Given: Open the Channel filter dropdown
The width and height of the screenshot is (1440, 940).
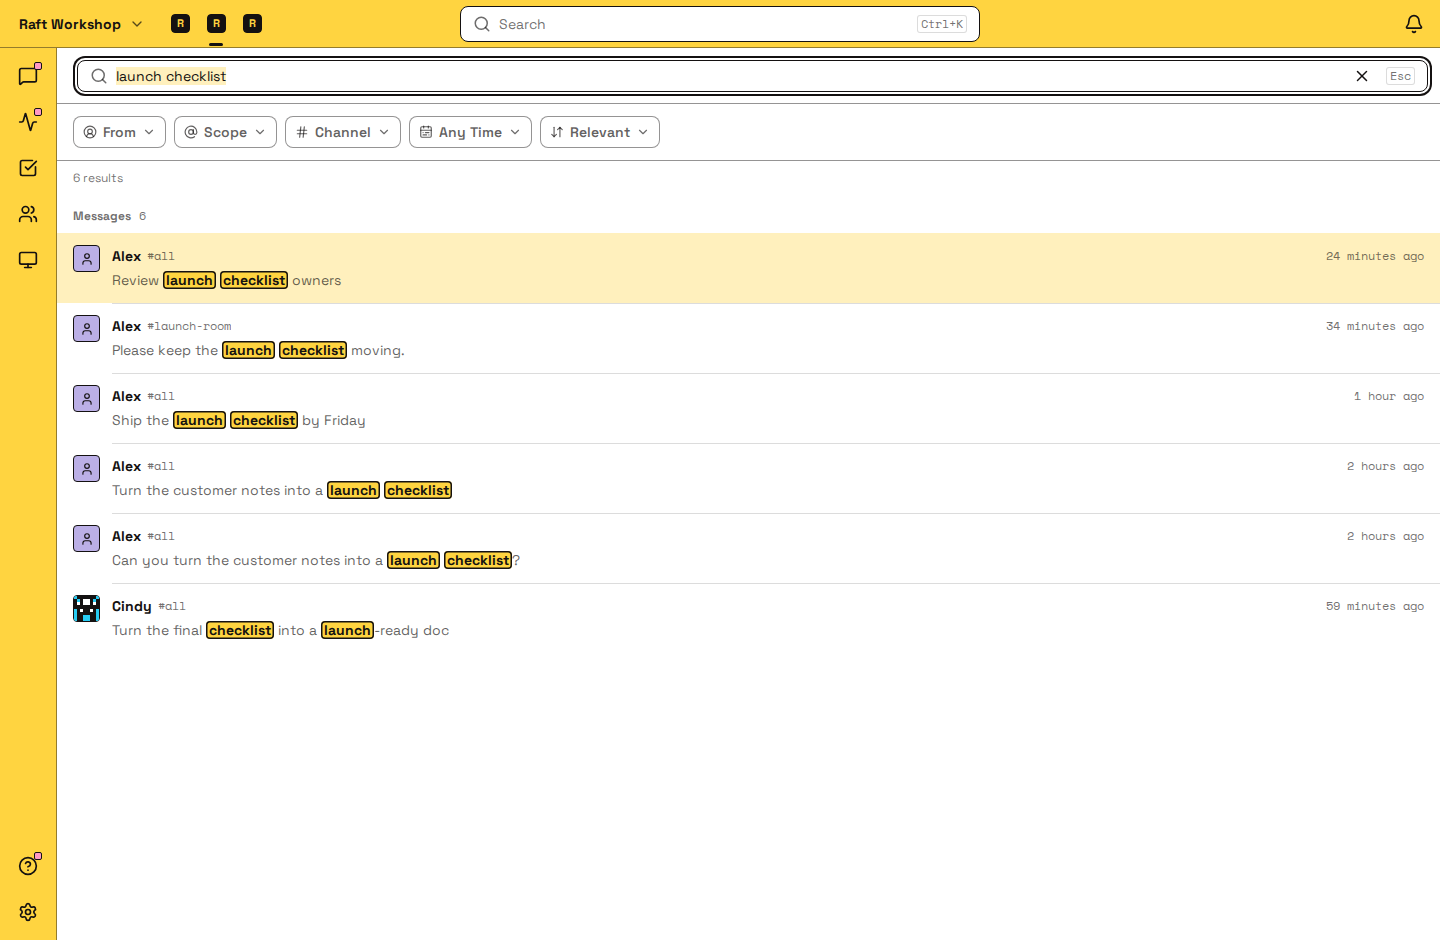Looking at the screenshot, I should click(343, 132).
